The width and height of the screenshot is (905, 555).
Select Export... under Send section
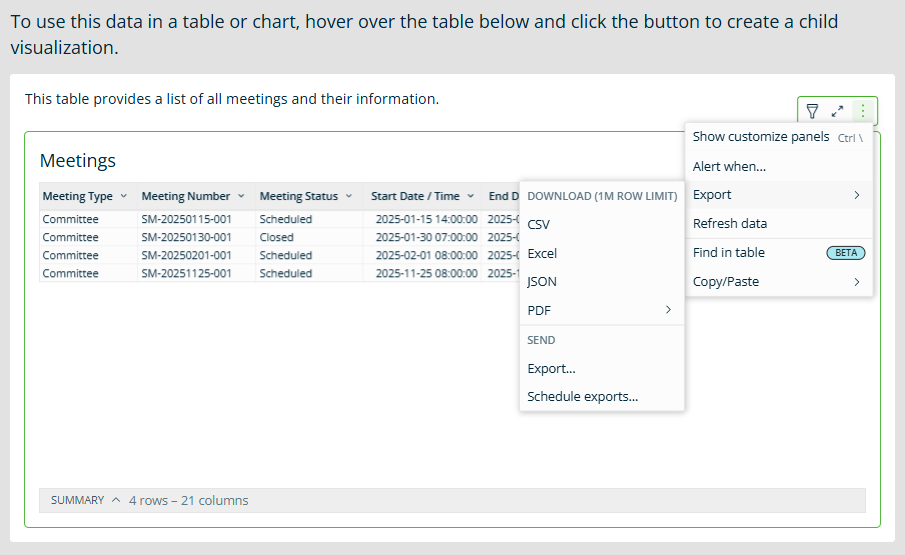[551, 369]
